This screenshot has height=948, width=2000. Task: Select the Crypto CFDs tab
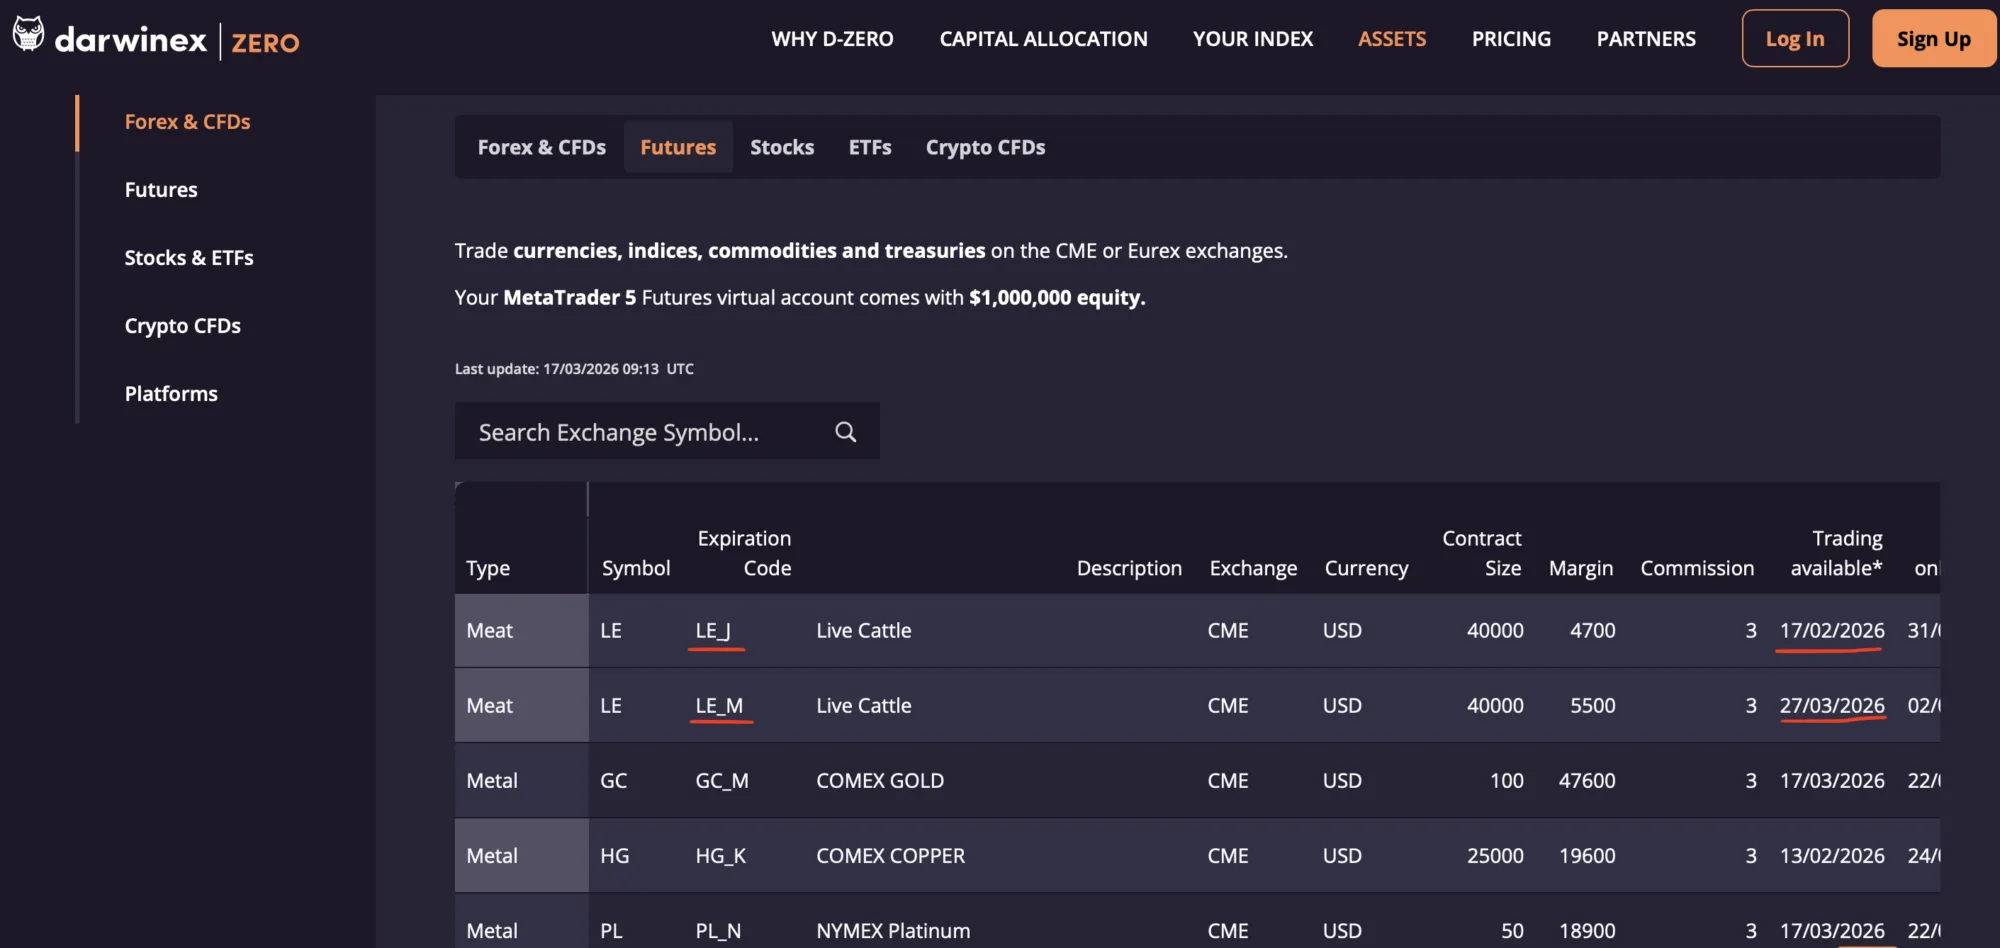(x=984, y=147)
